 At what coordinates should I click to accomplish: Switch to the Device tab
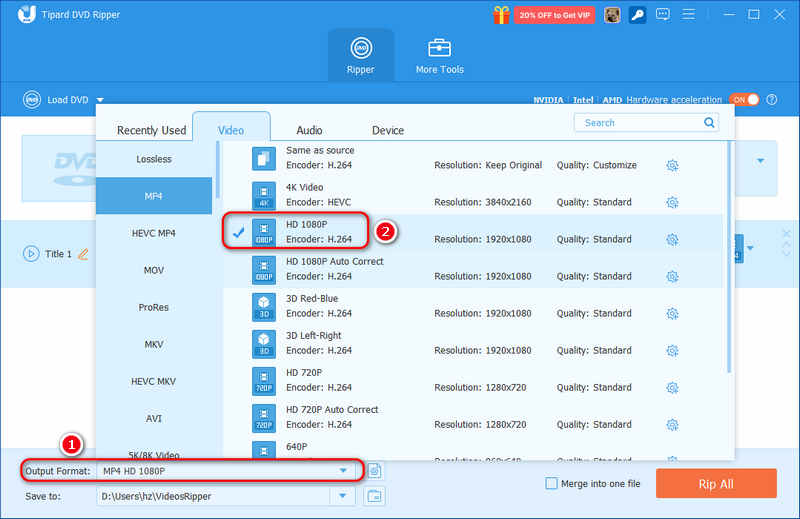[x=388, y=130]
